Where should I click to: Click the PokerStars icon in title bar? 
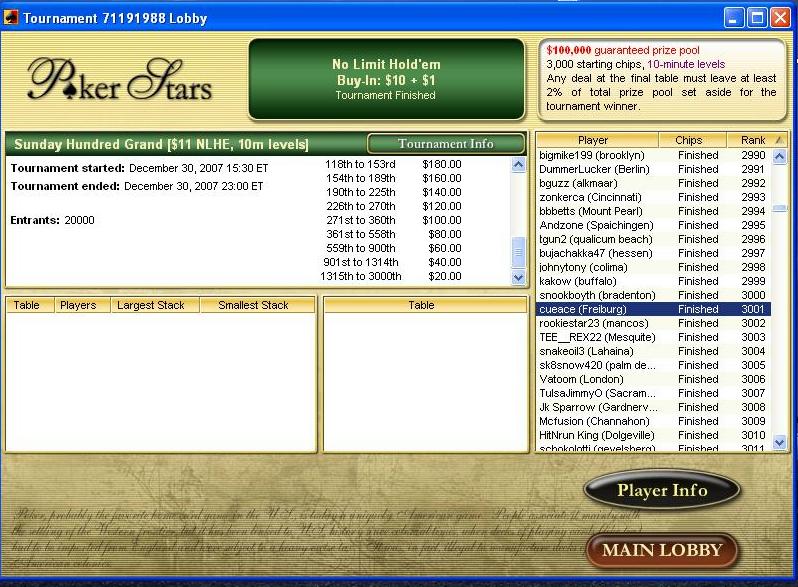10,18
